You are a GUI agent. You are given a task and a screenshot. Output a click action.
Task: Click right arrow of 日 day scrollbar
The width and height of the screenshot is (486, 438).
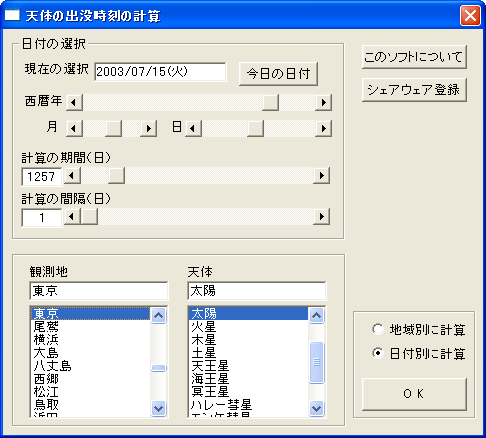coord(323,128)
